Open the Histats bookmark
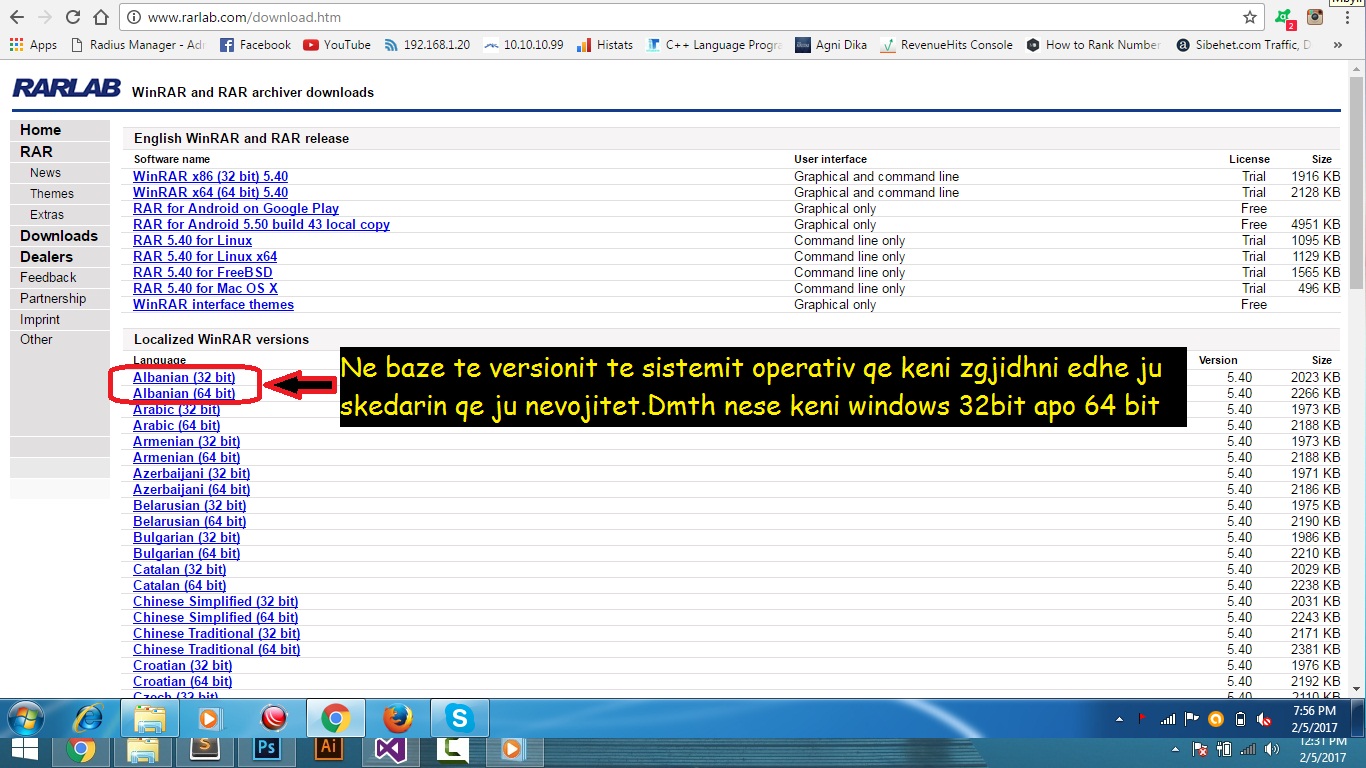1366x768 pixels. pyautogui.click(x=605, y=45)
